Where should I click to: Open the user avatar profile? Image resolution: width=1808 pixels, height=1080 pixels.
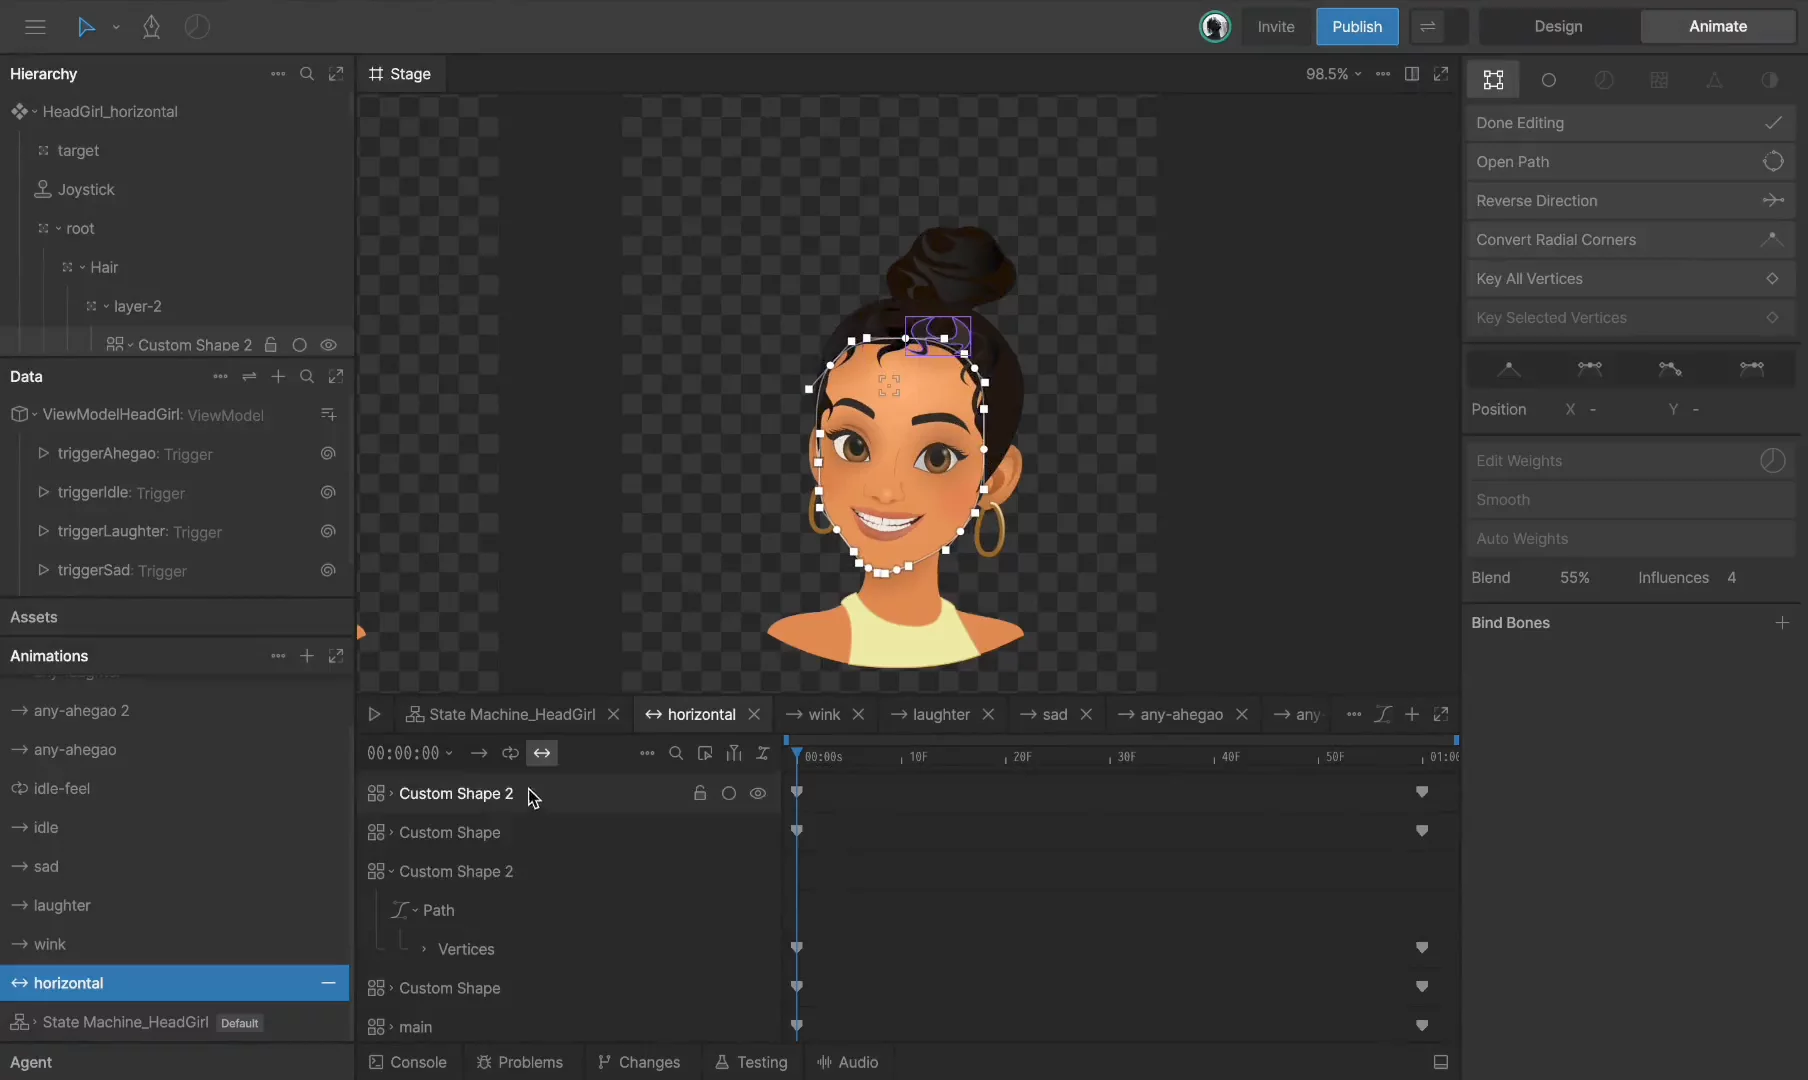(1215, 27)
